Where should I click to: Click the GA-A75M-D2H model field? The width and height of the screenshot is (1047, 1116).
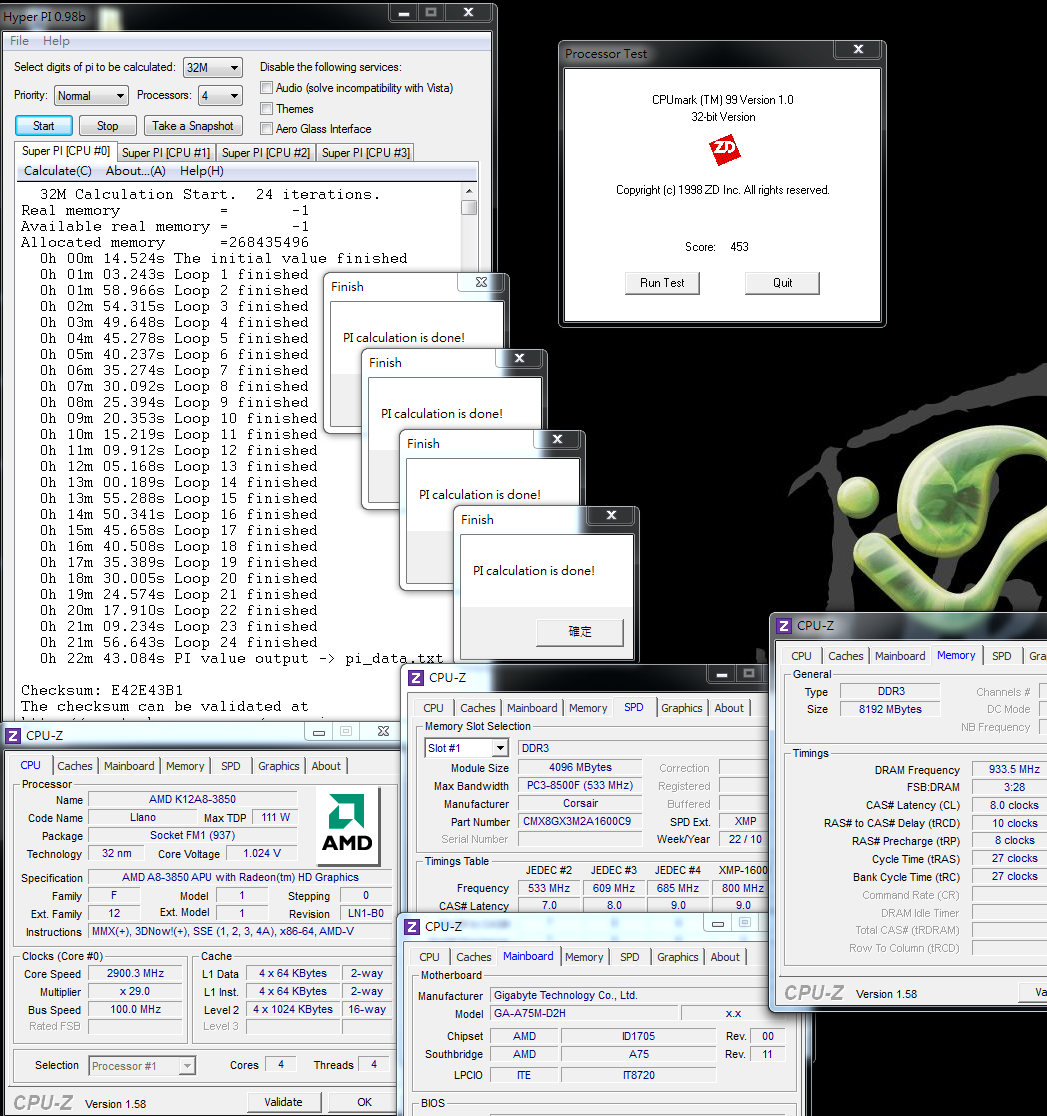click(584, 1014)
